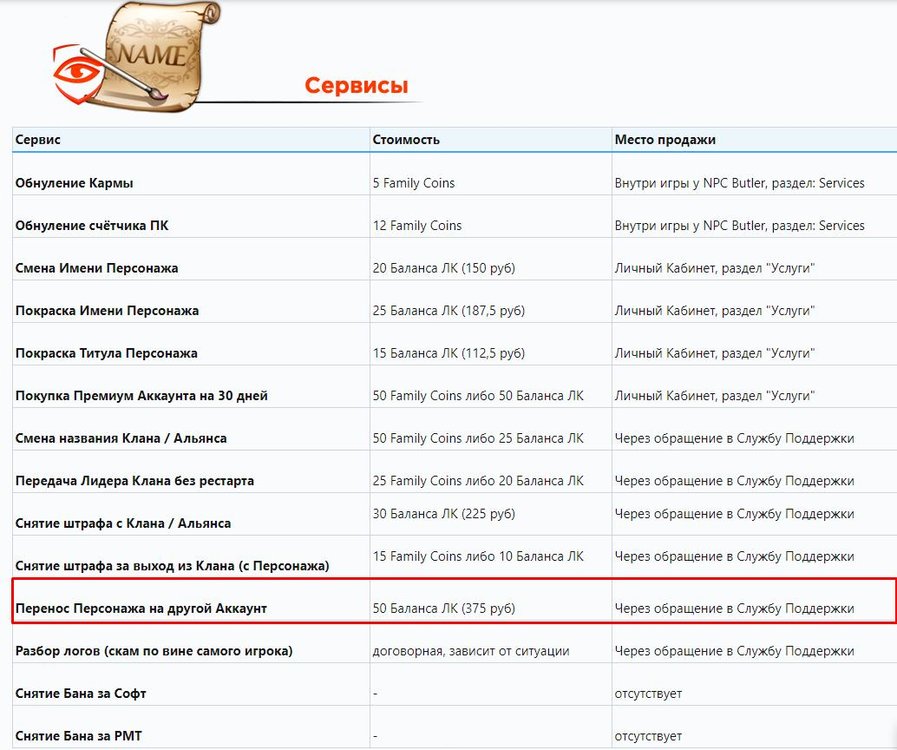The width and height of the screenshot is (897, 750).
Task: Click Покупка Премиум Аккаунта на 30 дней
Action: [x=141, y=396]
